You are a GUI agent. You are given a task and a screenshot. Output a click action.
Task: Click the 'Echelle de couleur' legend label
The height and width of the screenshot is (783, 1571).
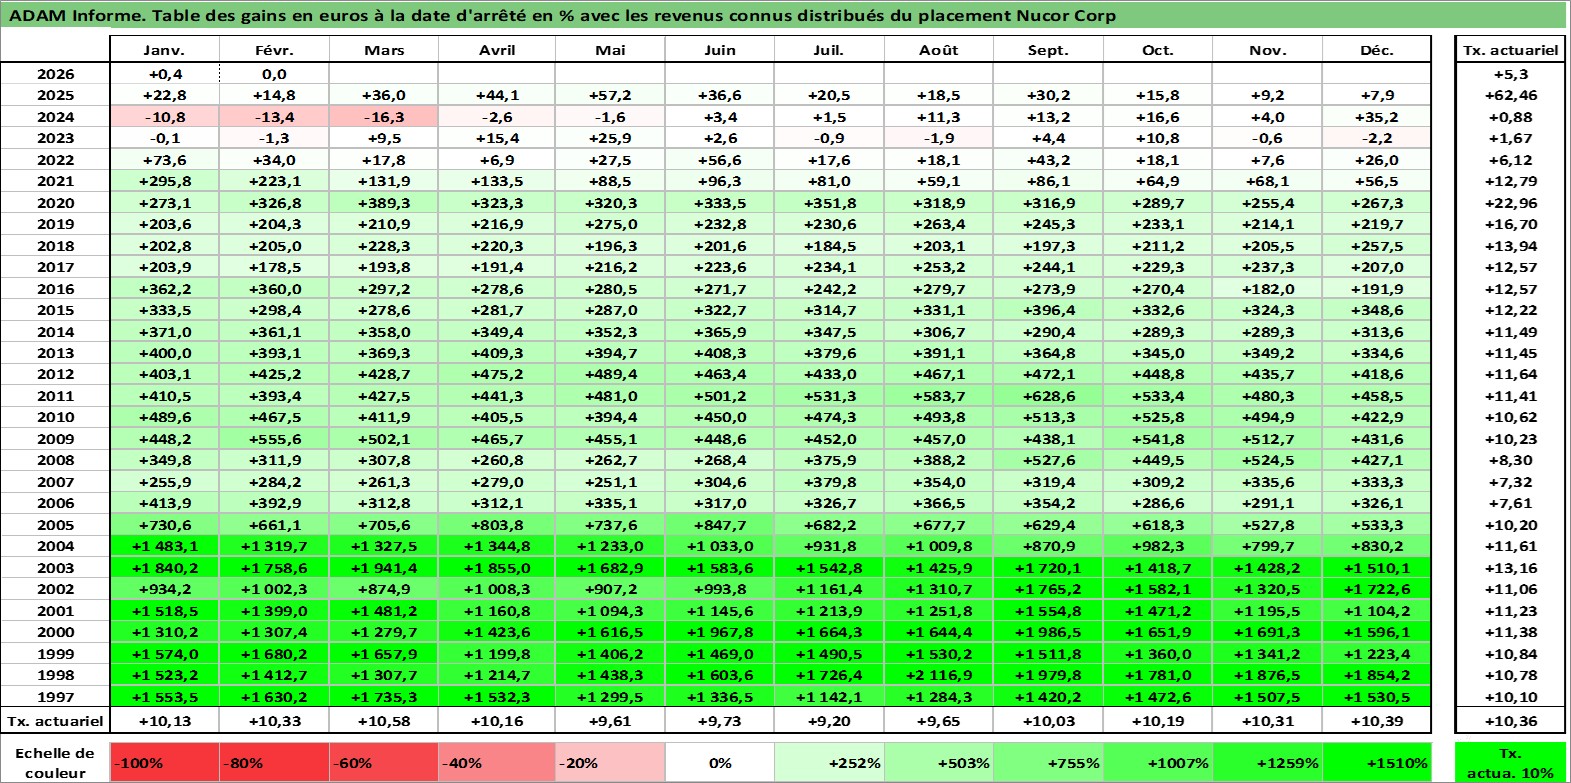(x=55, y=762)
